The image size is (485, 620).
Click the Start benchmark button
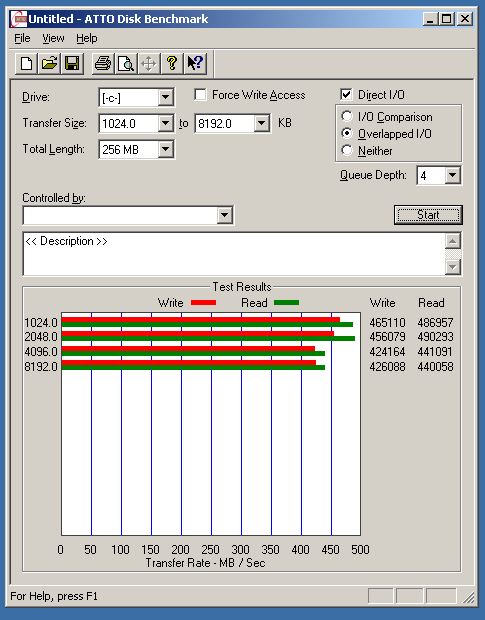pyautogui.click(x=428, y=215)
